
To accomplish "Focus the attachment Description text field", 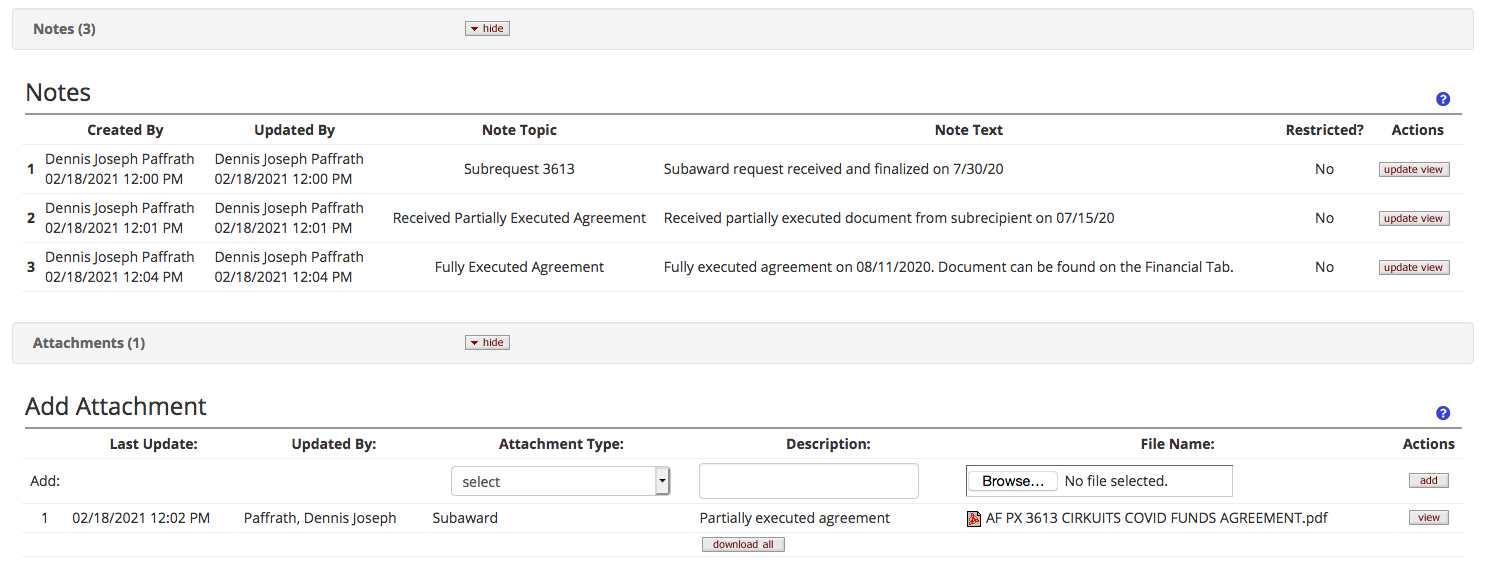I will [808, 481].
